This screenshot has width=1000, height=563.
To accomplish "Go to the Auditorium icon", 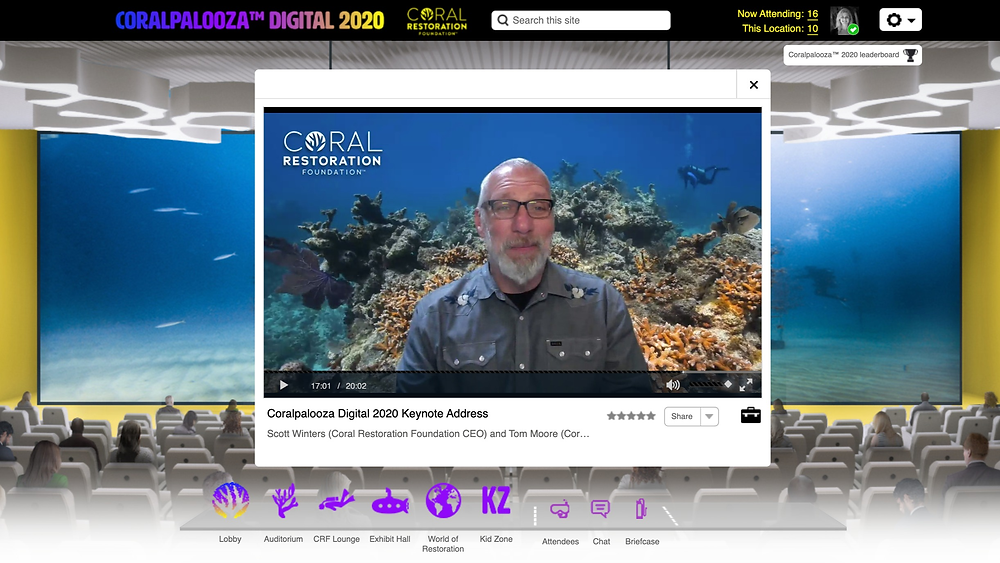I will [284, 500].
